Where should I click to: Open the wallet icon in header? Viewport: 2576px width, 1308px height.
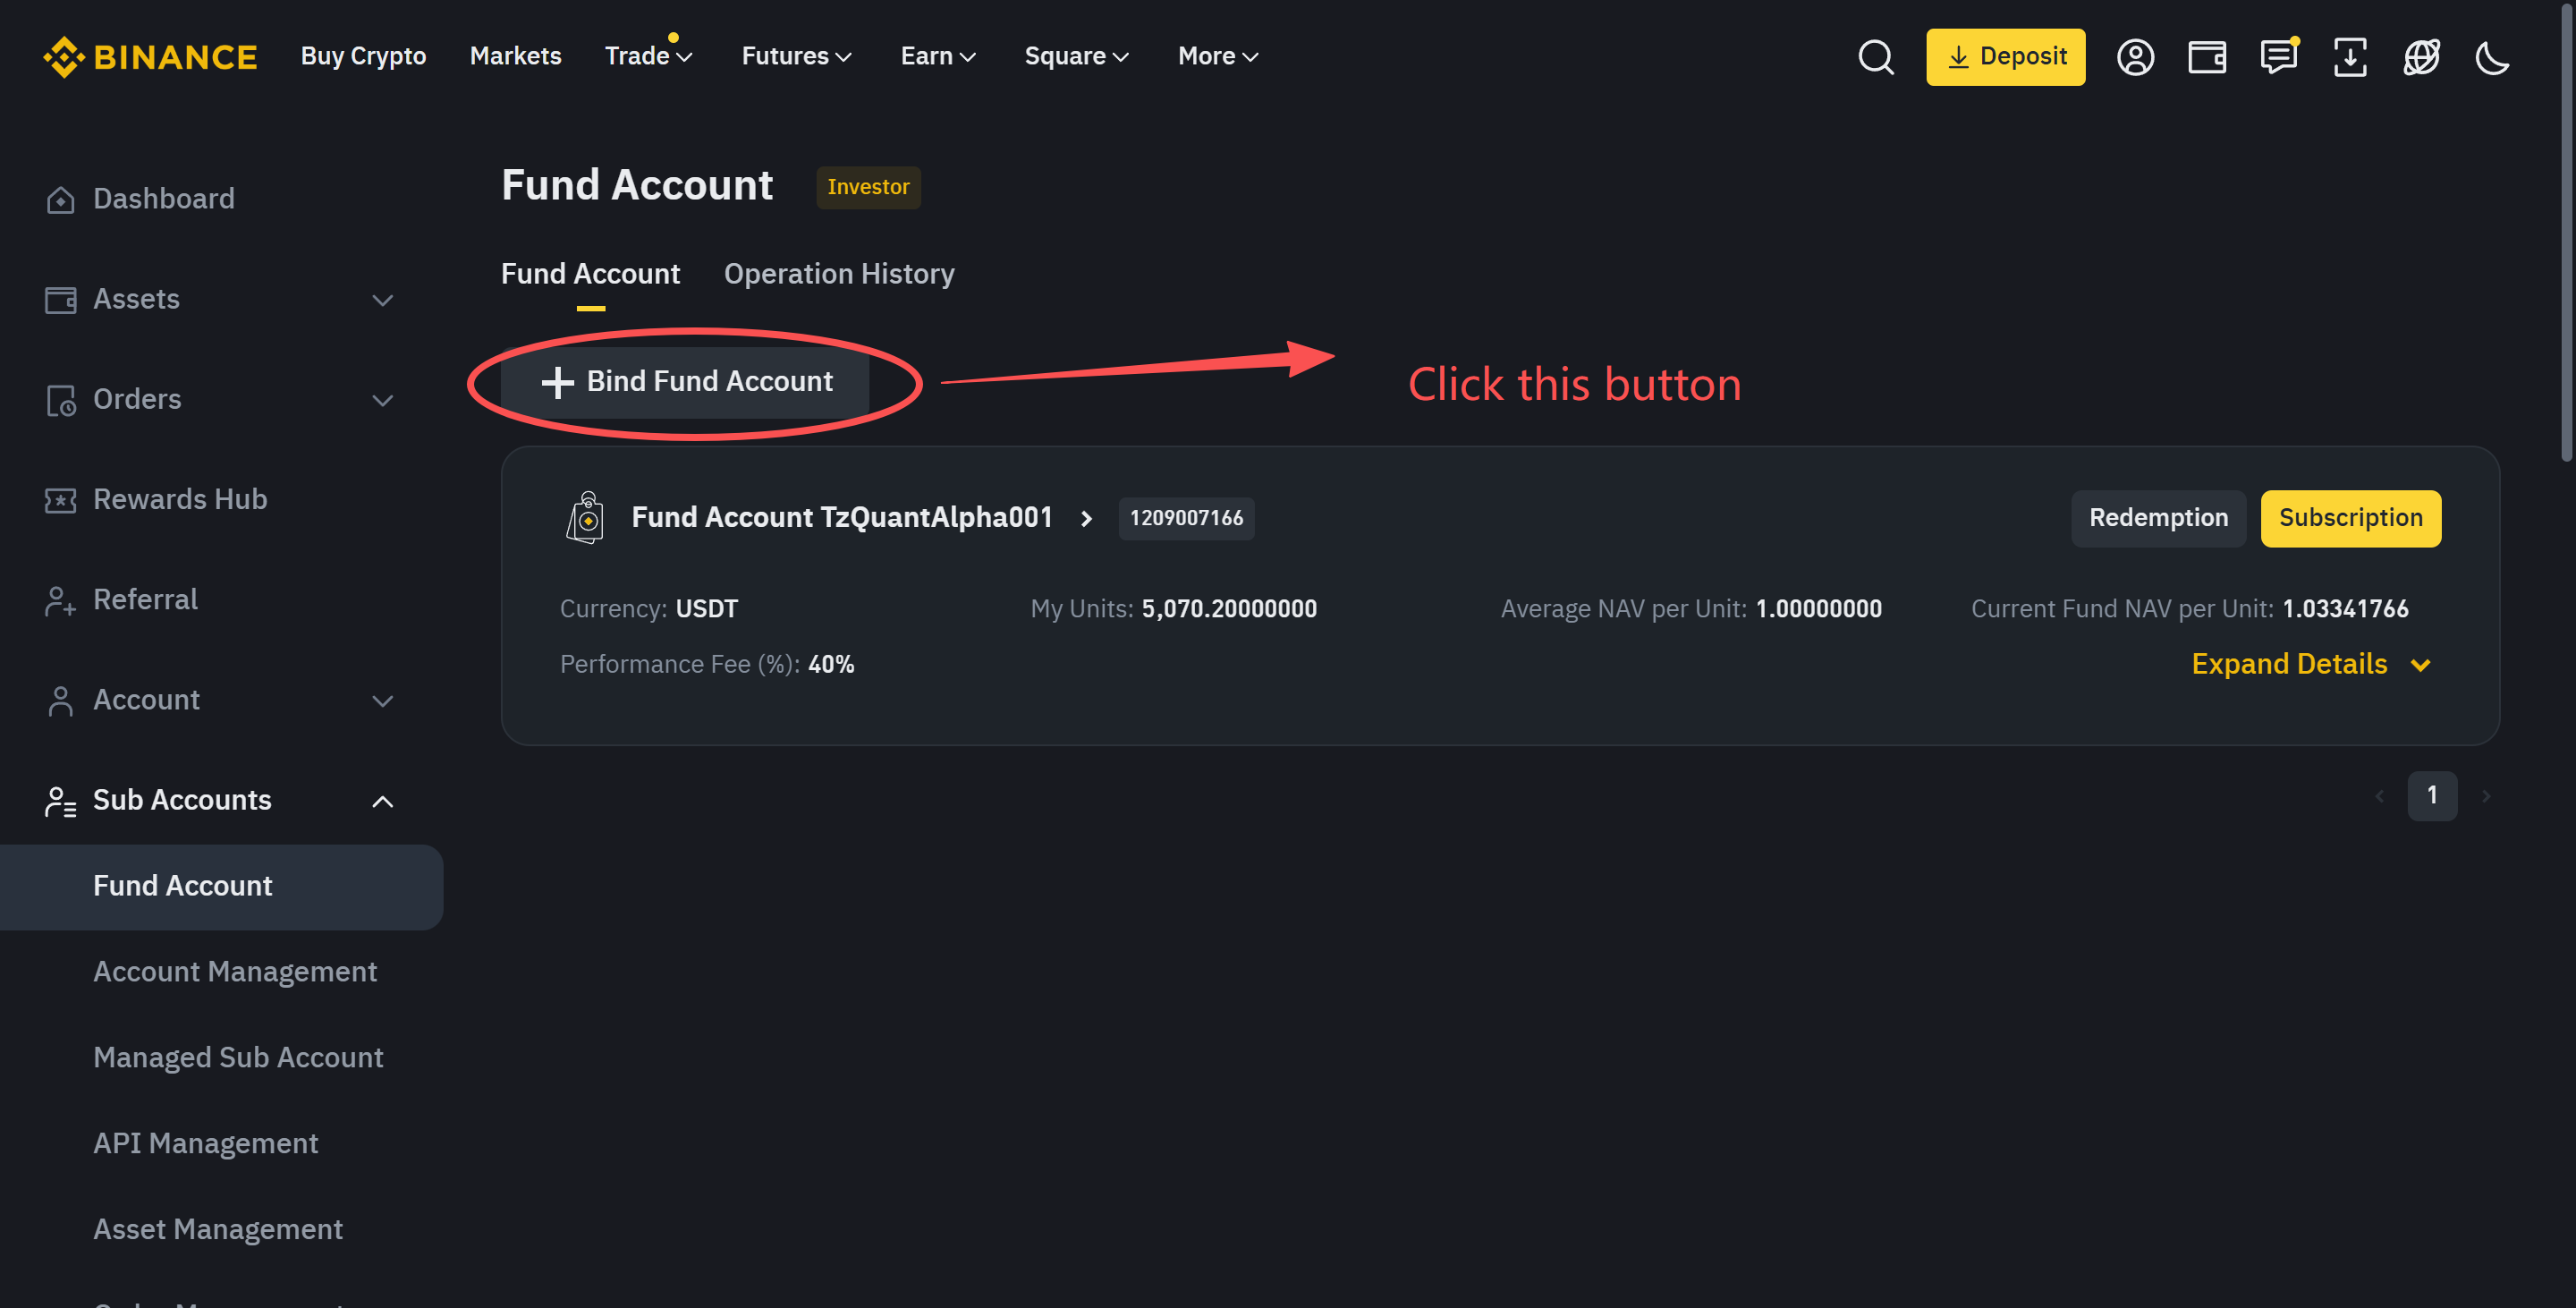pyautogui.click(x=2206, y=57)
